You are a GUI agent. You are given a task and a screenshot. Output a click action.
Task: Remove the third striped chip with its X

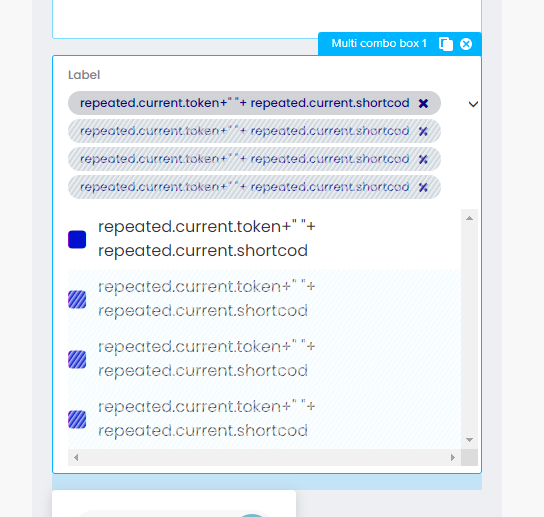(423, 160)
